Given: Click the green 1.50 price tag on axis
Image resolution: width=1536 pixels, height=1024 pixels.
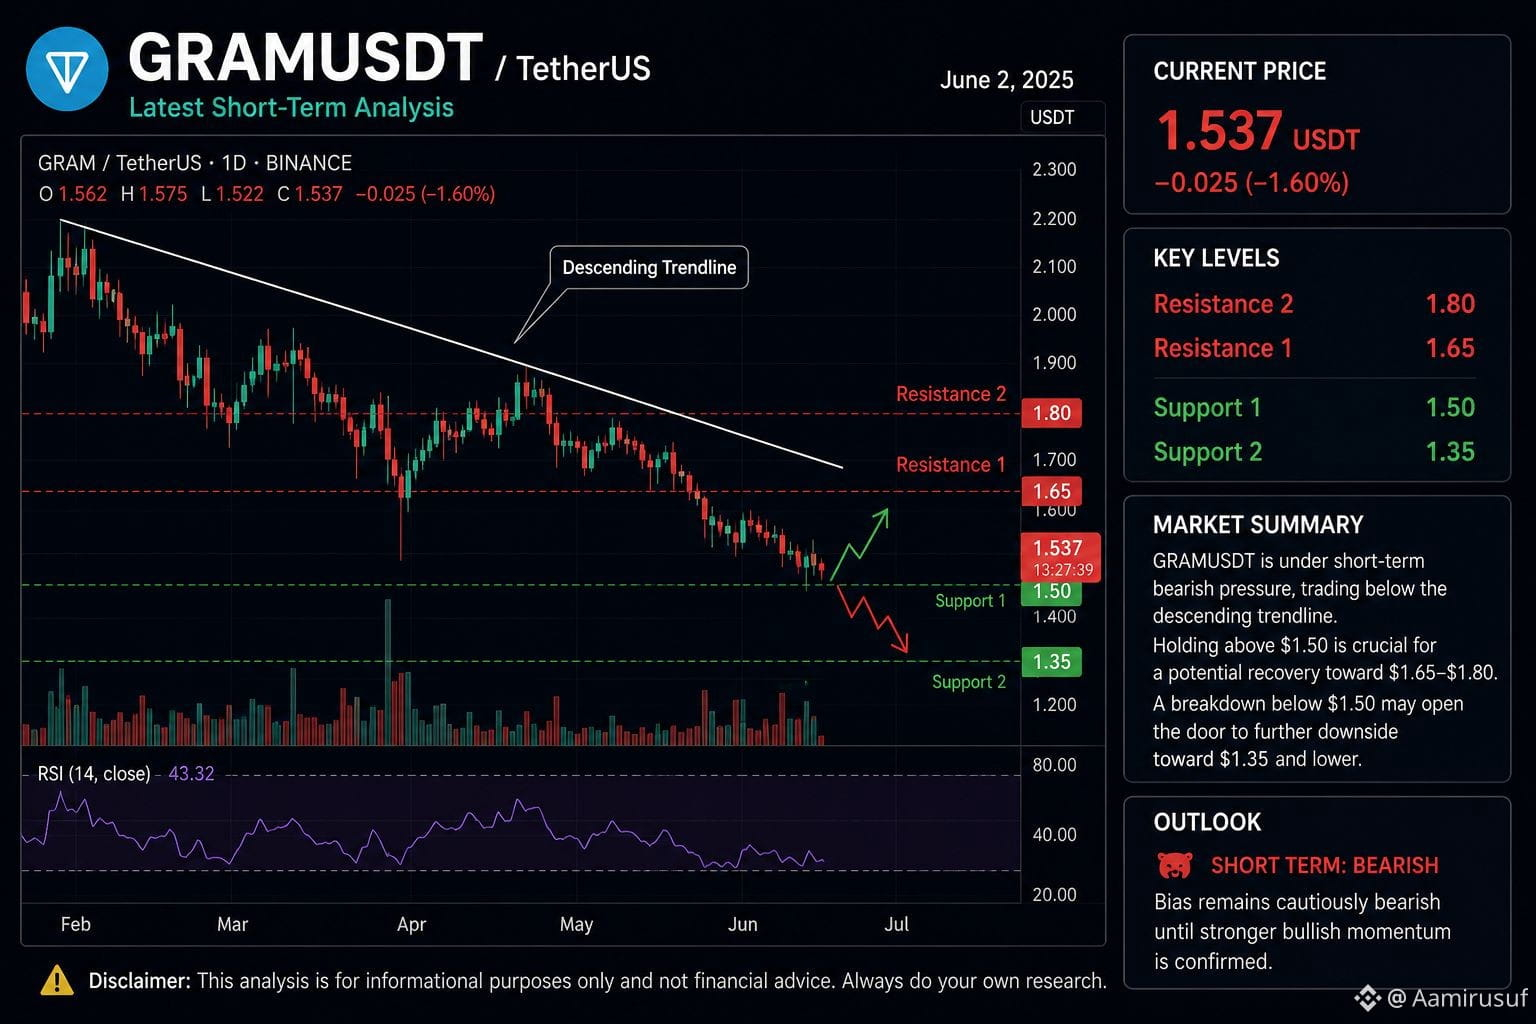Looking at the screenshot, I should (1052, 591).
